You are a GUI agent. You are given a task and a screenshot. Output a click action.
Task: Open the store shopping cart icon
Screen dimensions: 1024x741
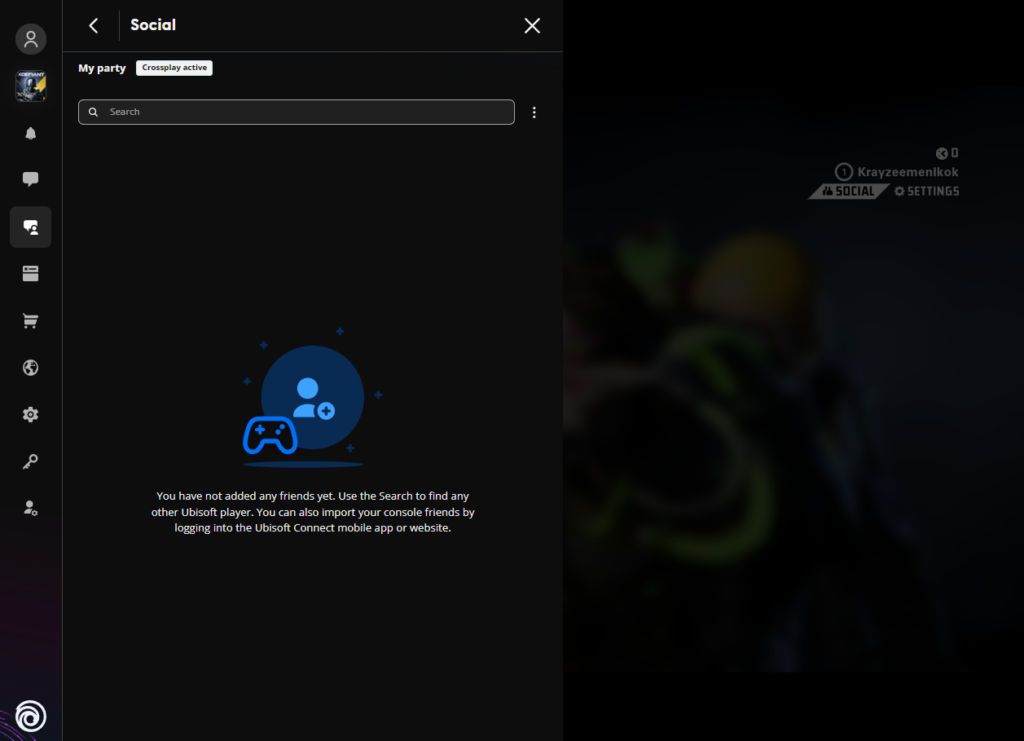[31, 321]
